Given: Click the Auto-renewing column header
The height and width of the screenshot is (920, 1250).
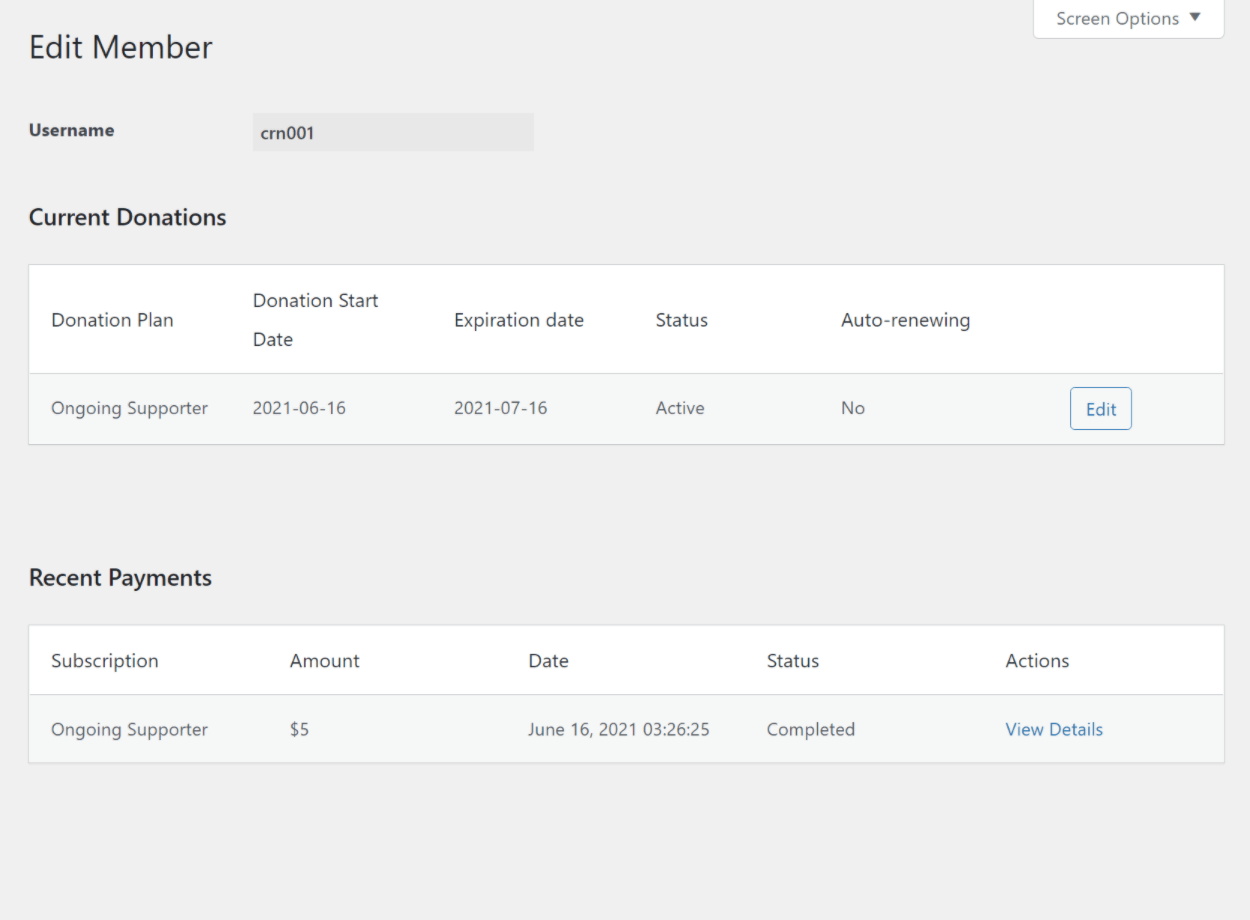Looking at the screenshot, I should point(905,320).
